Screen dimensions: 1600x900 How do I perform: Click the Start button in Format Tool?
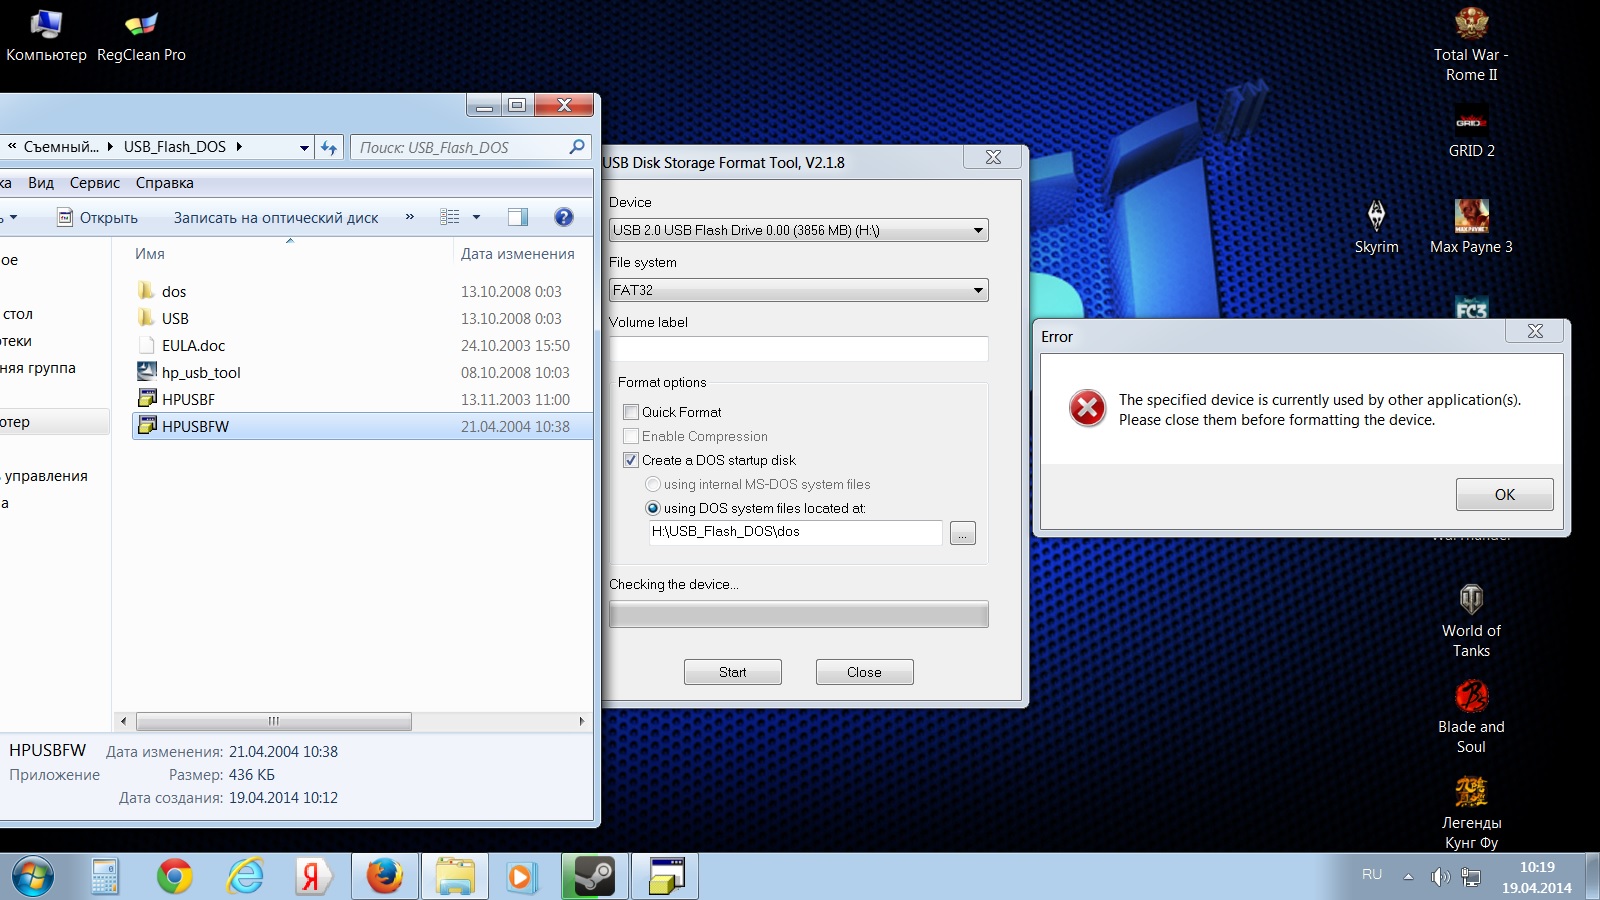[x=732, y=672]
